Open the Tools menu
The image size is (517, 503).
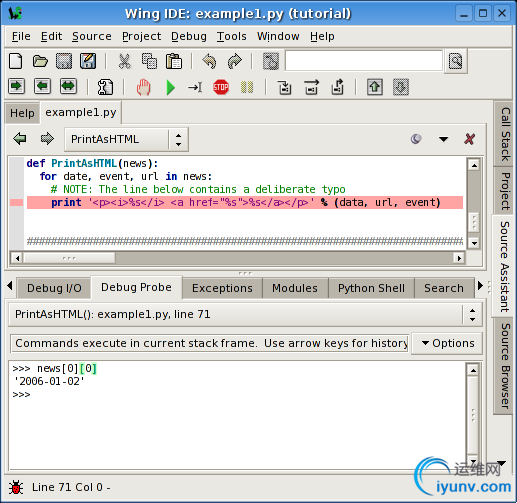[x=232, y=36]
